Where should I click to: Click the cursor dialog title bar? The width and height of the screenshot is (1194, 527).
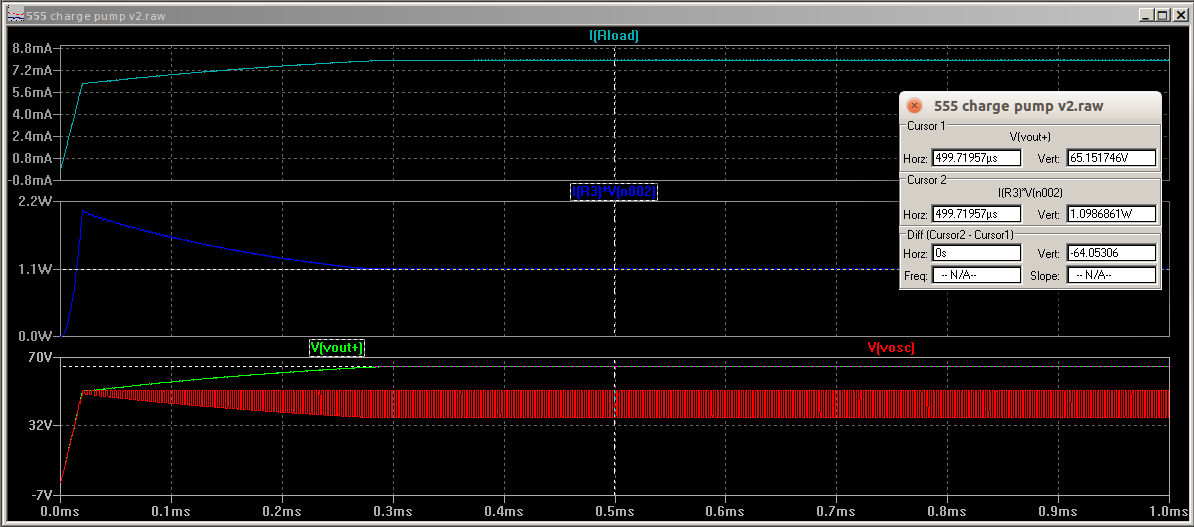tap(1030, 107)
